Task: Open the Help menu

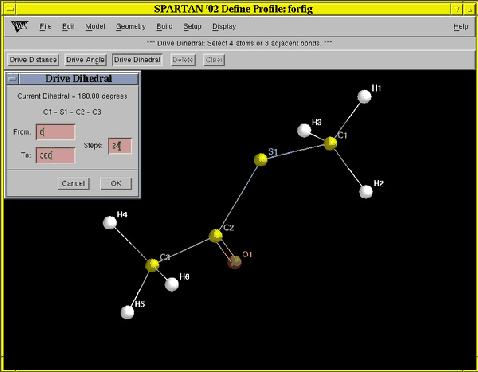Action: coord(461,27)
